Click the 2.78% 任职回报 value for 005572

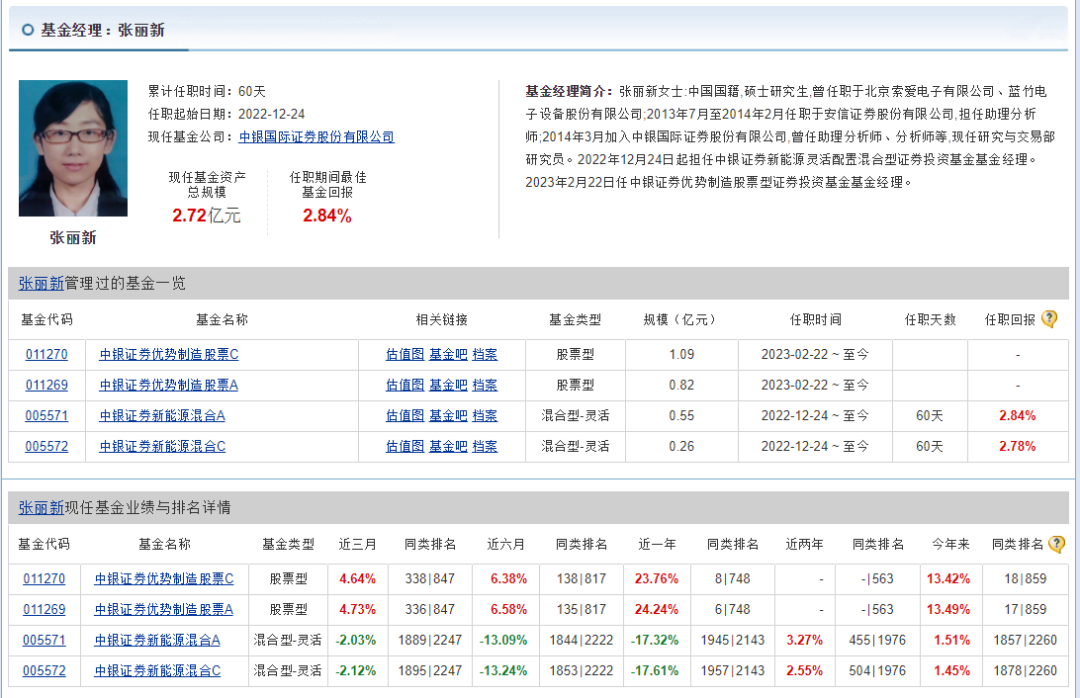[x=1017, y=446]
